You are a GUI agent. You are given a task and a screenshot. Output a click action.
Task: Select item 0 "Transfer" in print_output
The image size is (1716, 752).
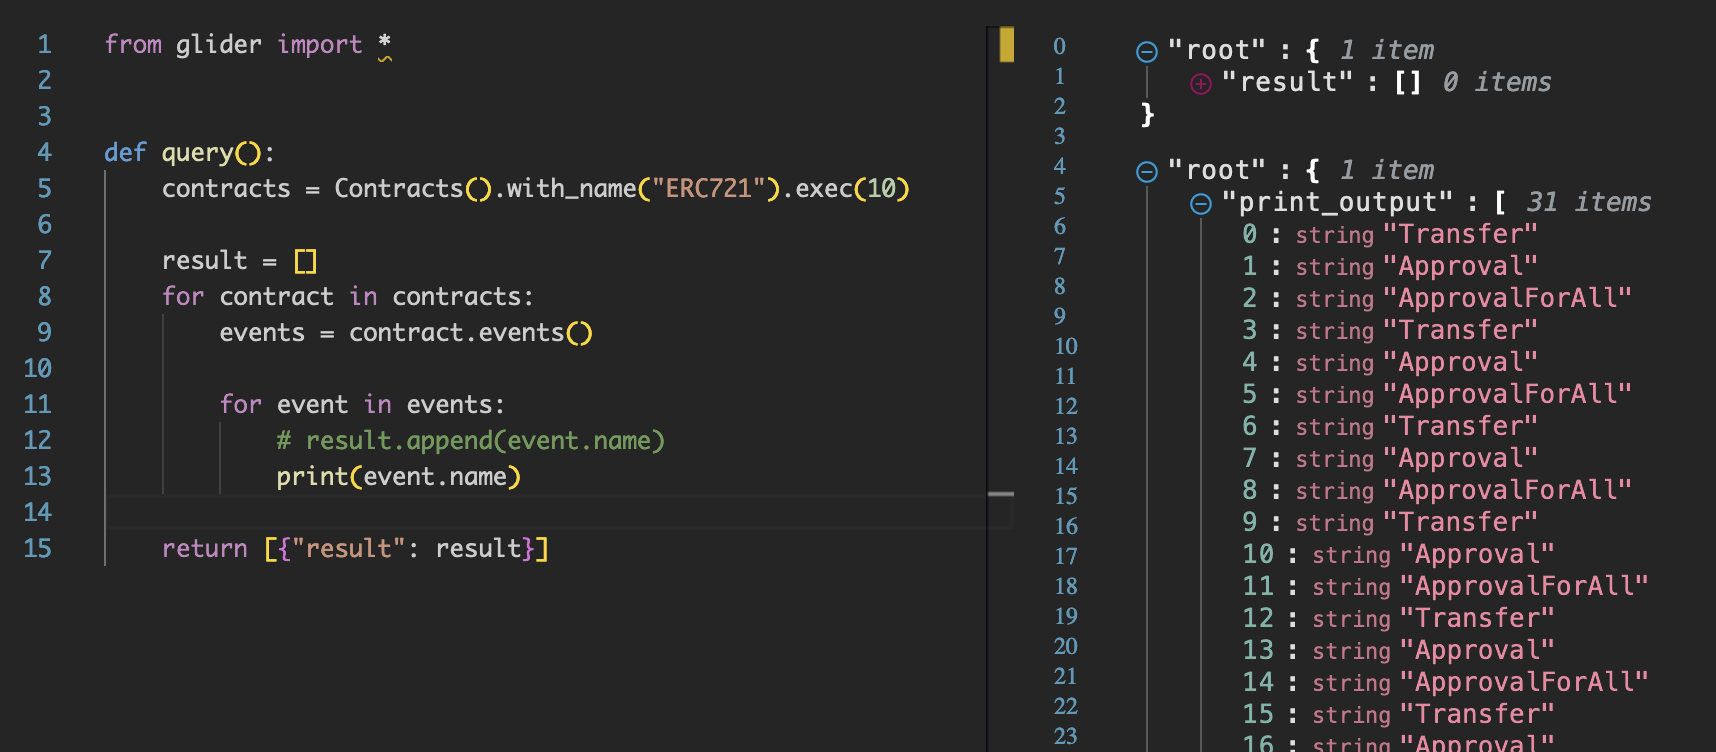1459,235
